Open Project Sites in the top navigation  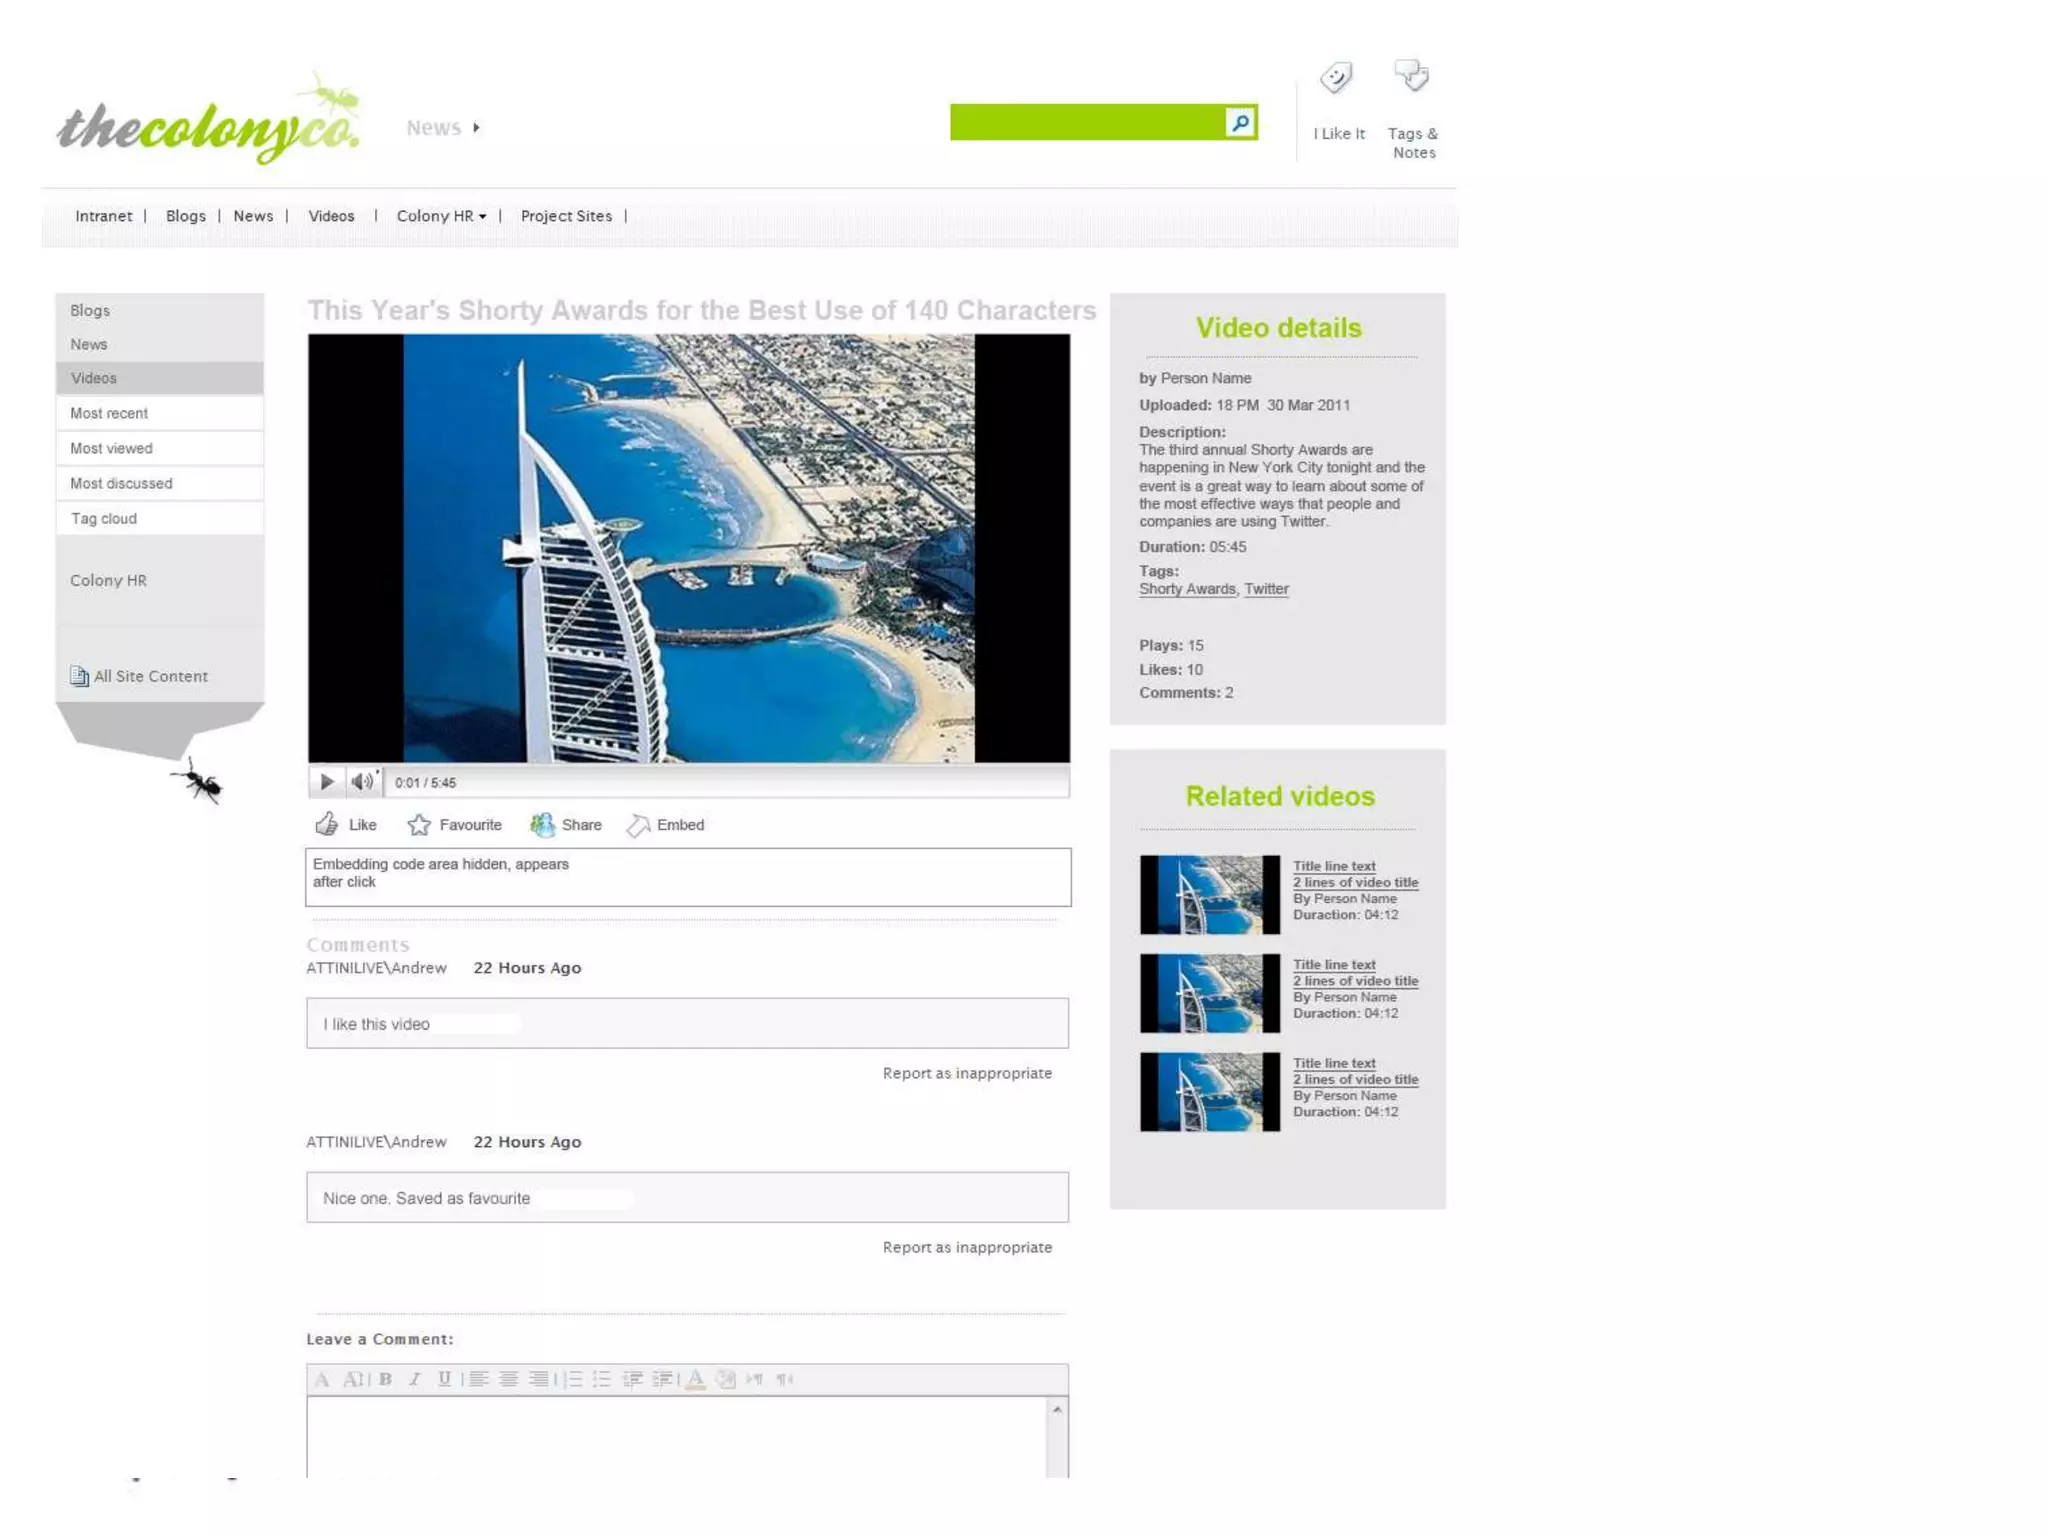[x=566, y=216]
